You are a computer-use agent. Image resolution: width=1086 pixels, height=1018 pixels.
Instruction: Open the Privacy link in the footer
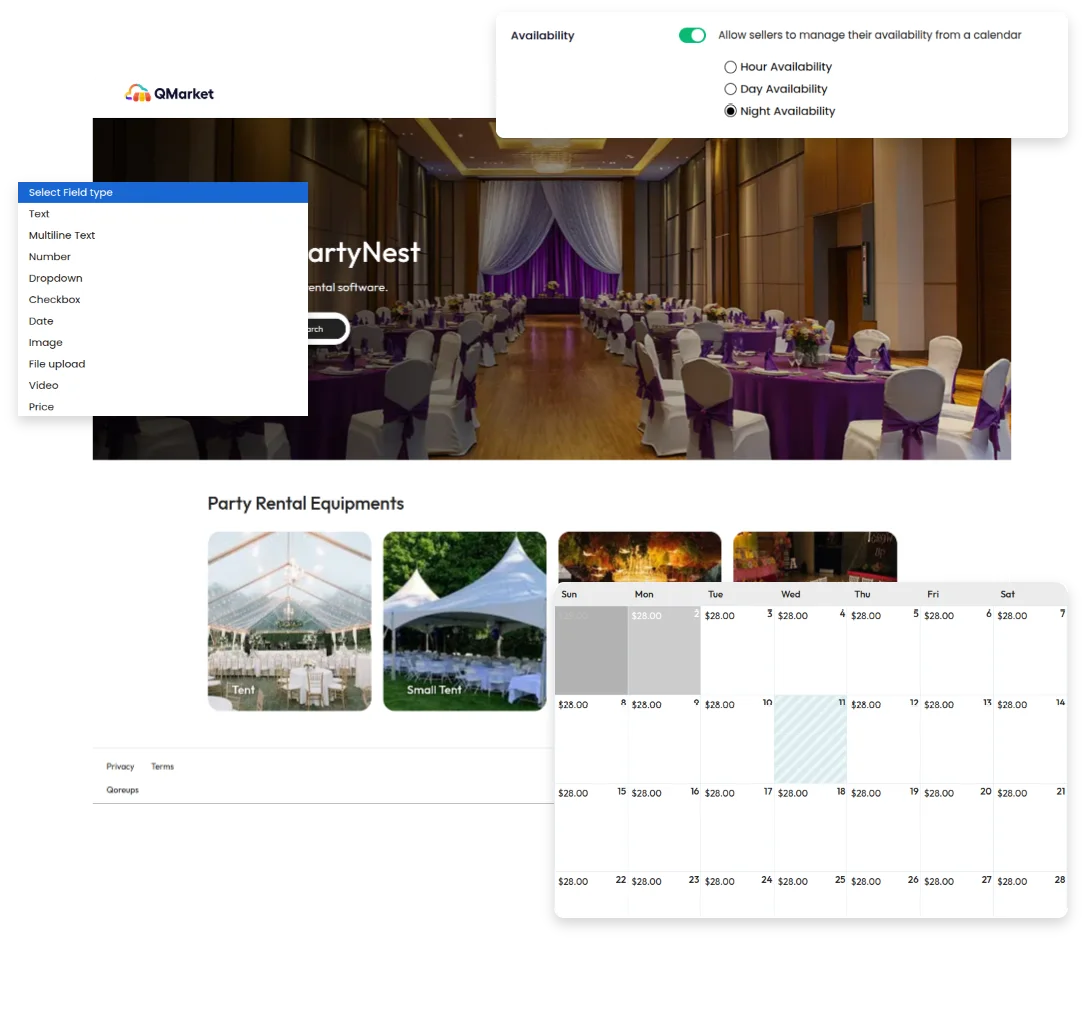click(x=120, y=766)
